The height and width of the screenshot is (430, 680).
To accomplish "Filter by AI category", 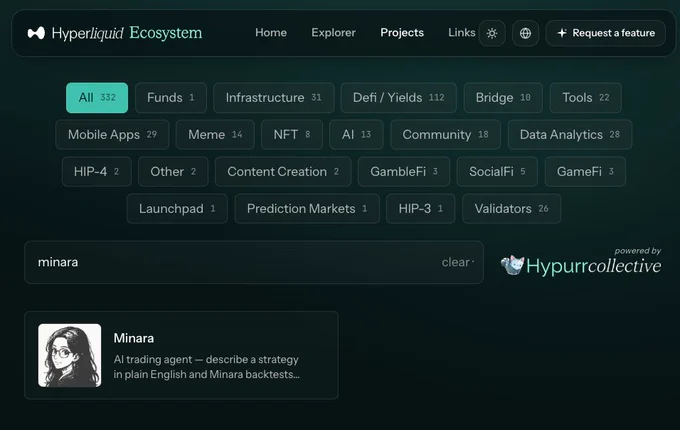I will tap(356, 134).
